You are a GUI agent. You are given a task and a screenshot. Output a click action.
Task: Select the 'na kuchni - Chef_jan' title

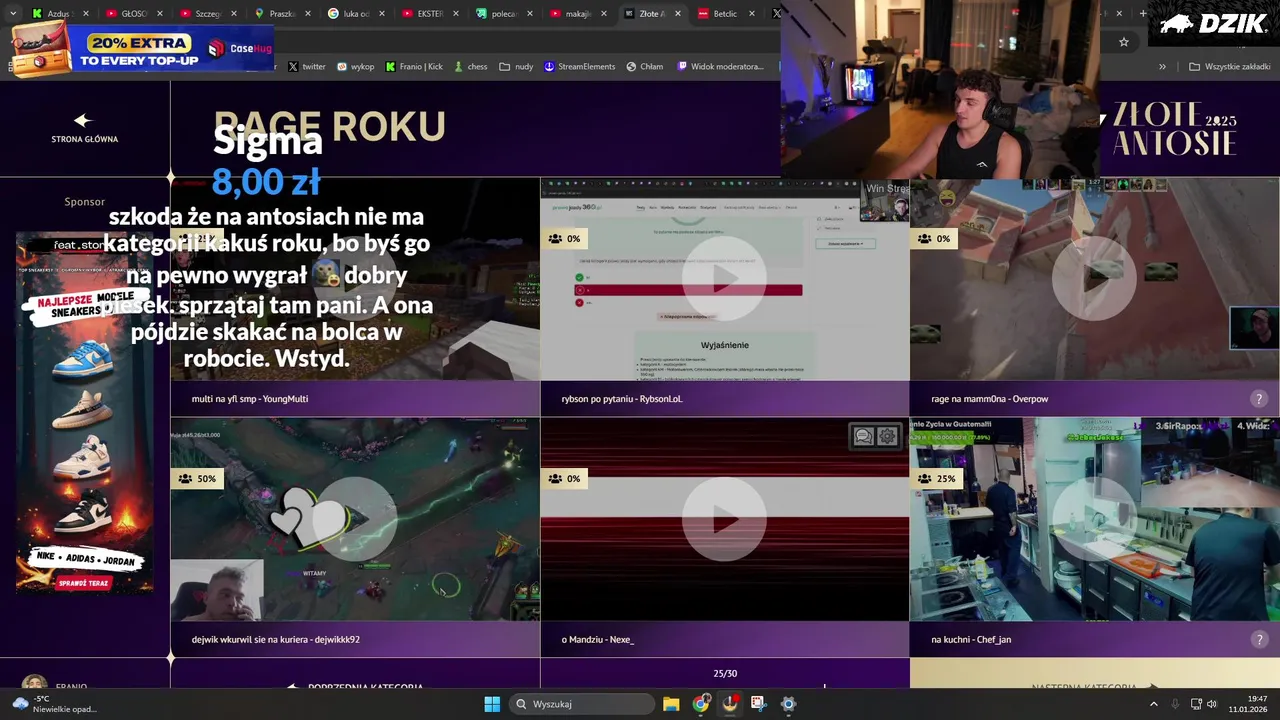(x=971, y=639)
